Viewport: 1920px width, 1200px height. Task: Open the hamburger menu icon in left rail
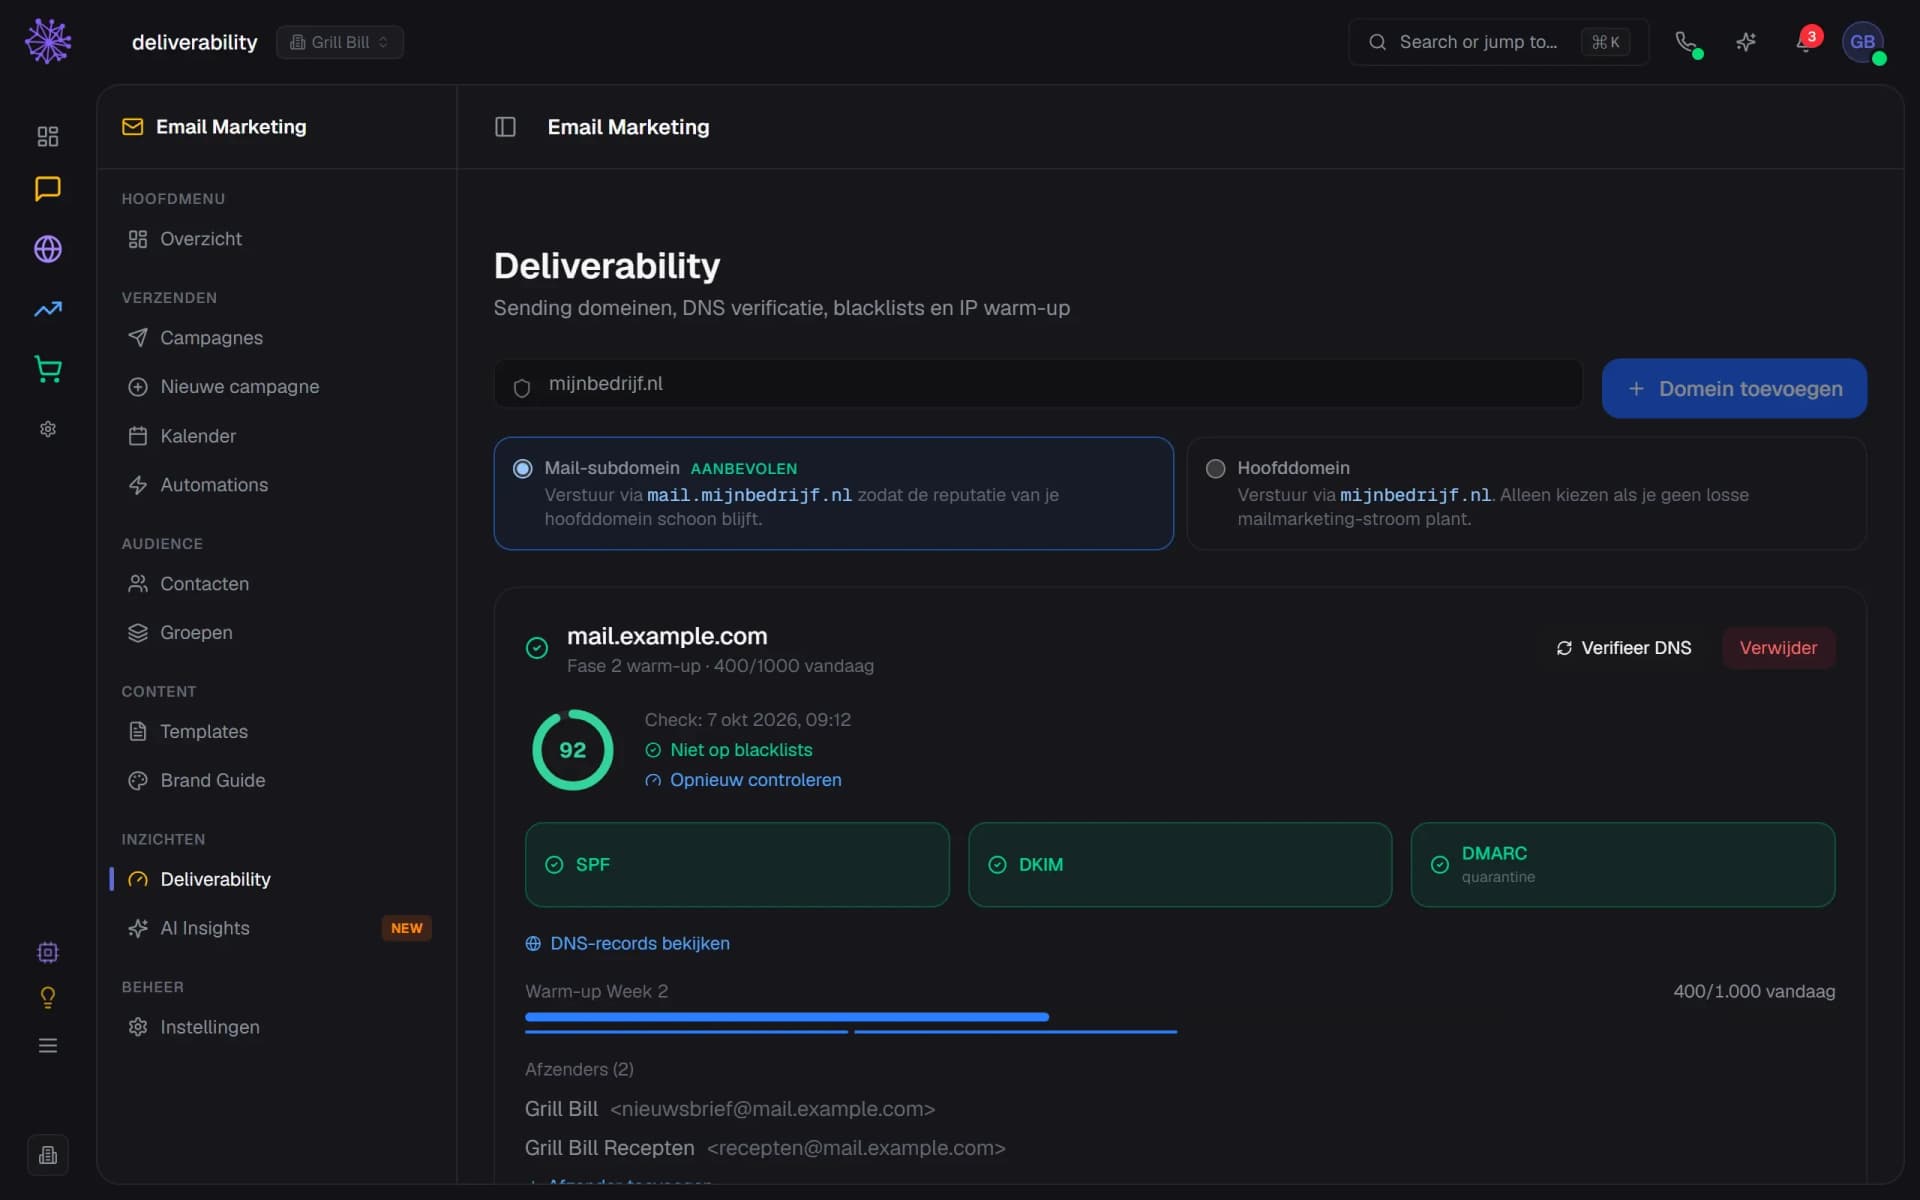pyautogui.click(x=48, y=1045)
